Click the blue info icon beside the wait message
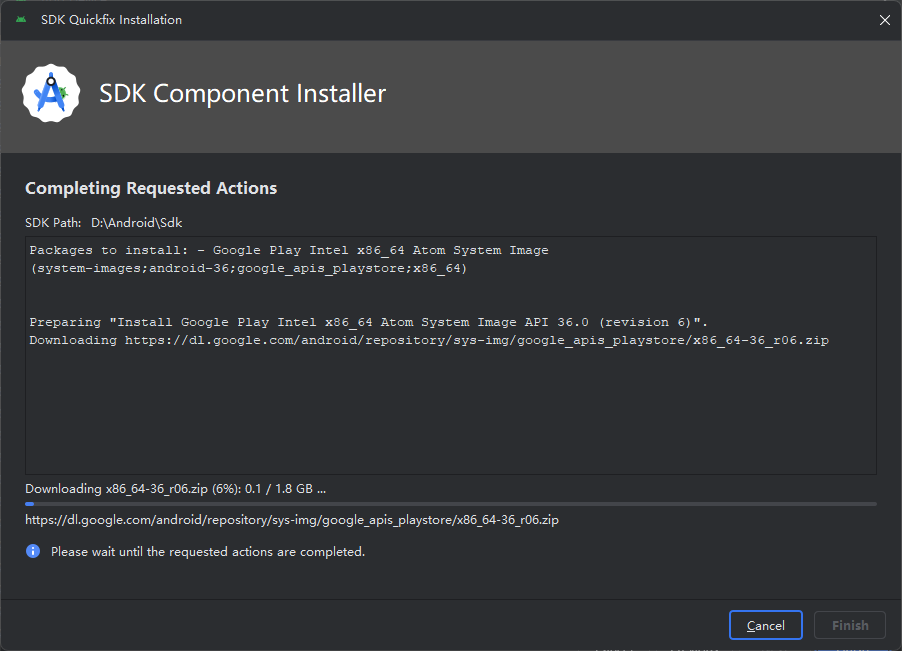The width and height of the screenshot is (902, 651). (x=33, y=551)
